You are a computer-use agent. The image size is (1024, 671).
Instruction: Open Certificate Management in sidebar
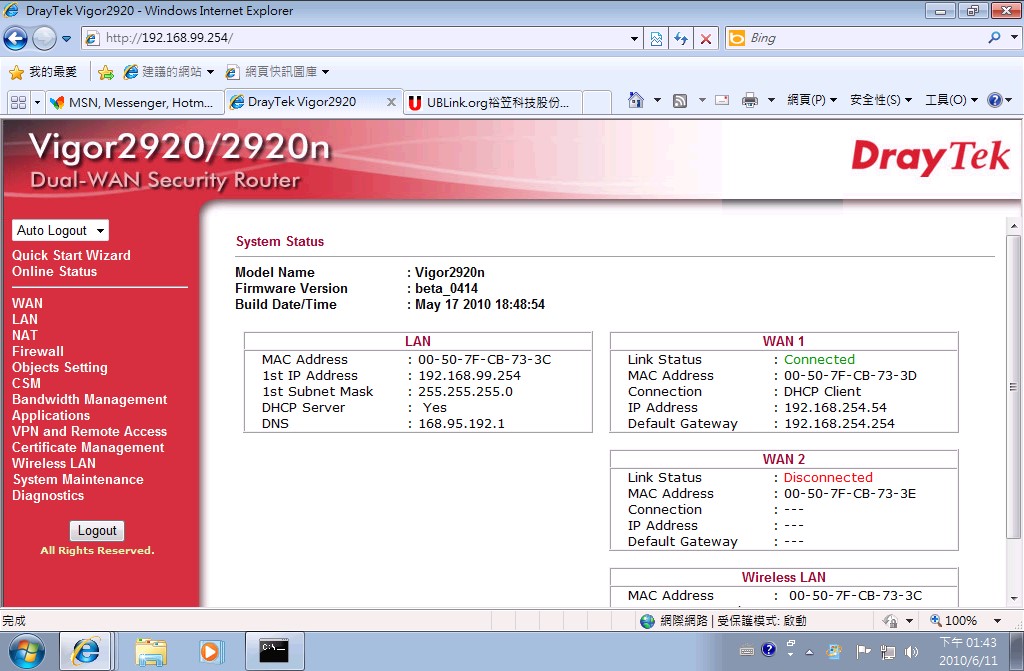pyautogui.click(x=88, y=448)
